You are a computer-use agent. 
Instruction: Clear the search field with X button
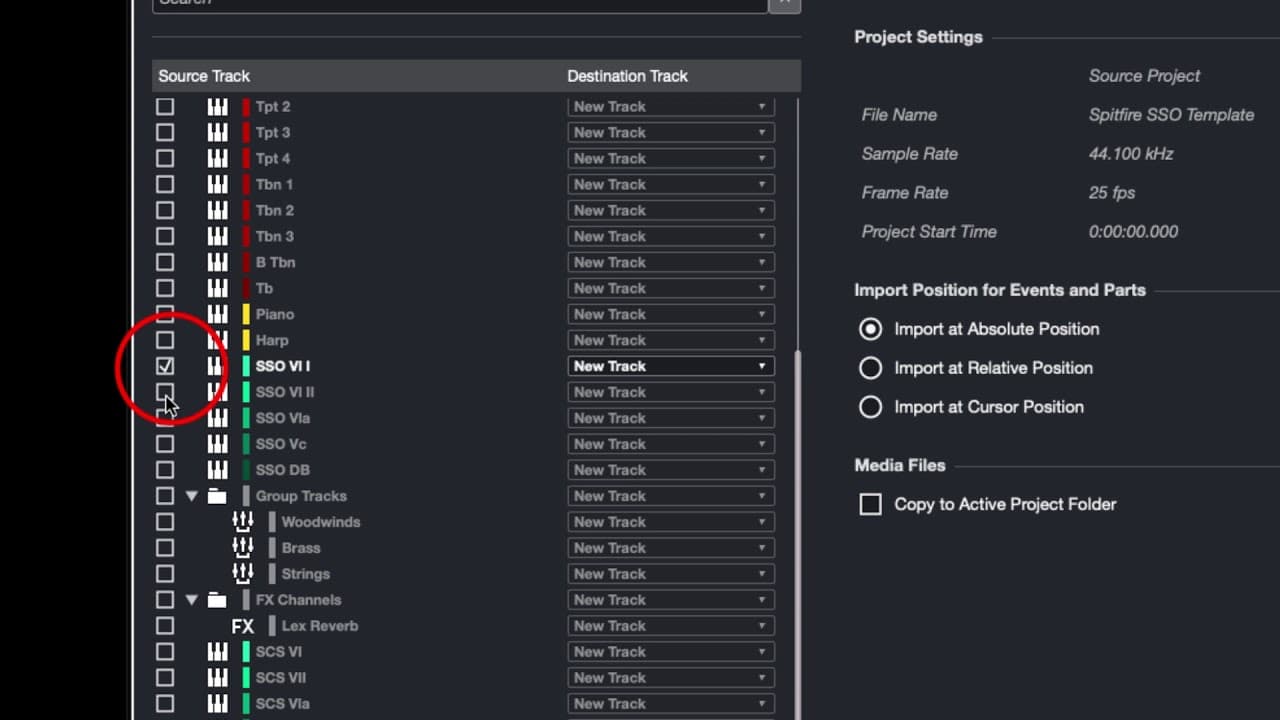coord(784,3)
